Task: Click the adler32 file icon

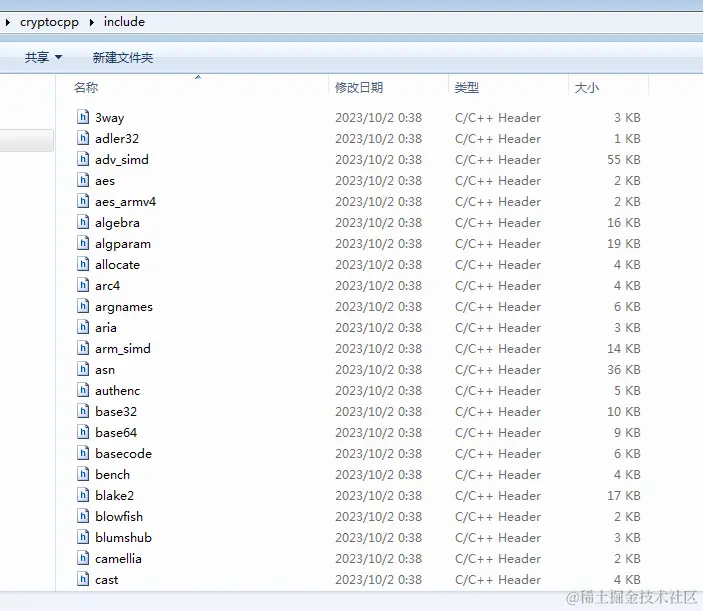Action: [x=83, y=138]
